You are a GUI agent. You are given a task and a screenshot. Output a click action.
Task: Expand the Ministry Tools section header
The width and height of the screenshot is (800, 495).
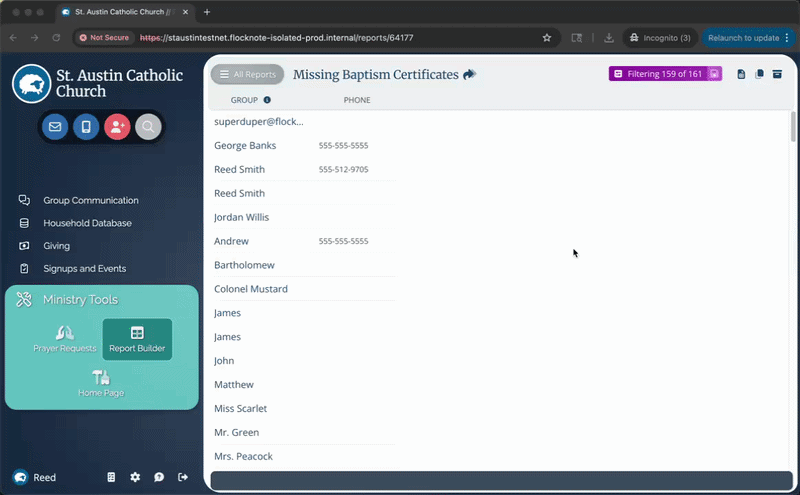[x=80, y=300]
